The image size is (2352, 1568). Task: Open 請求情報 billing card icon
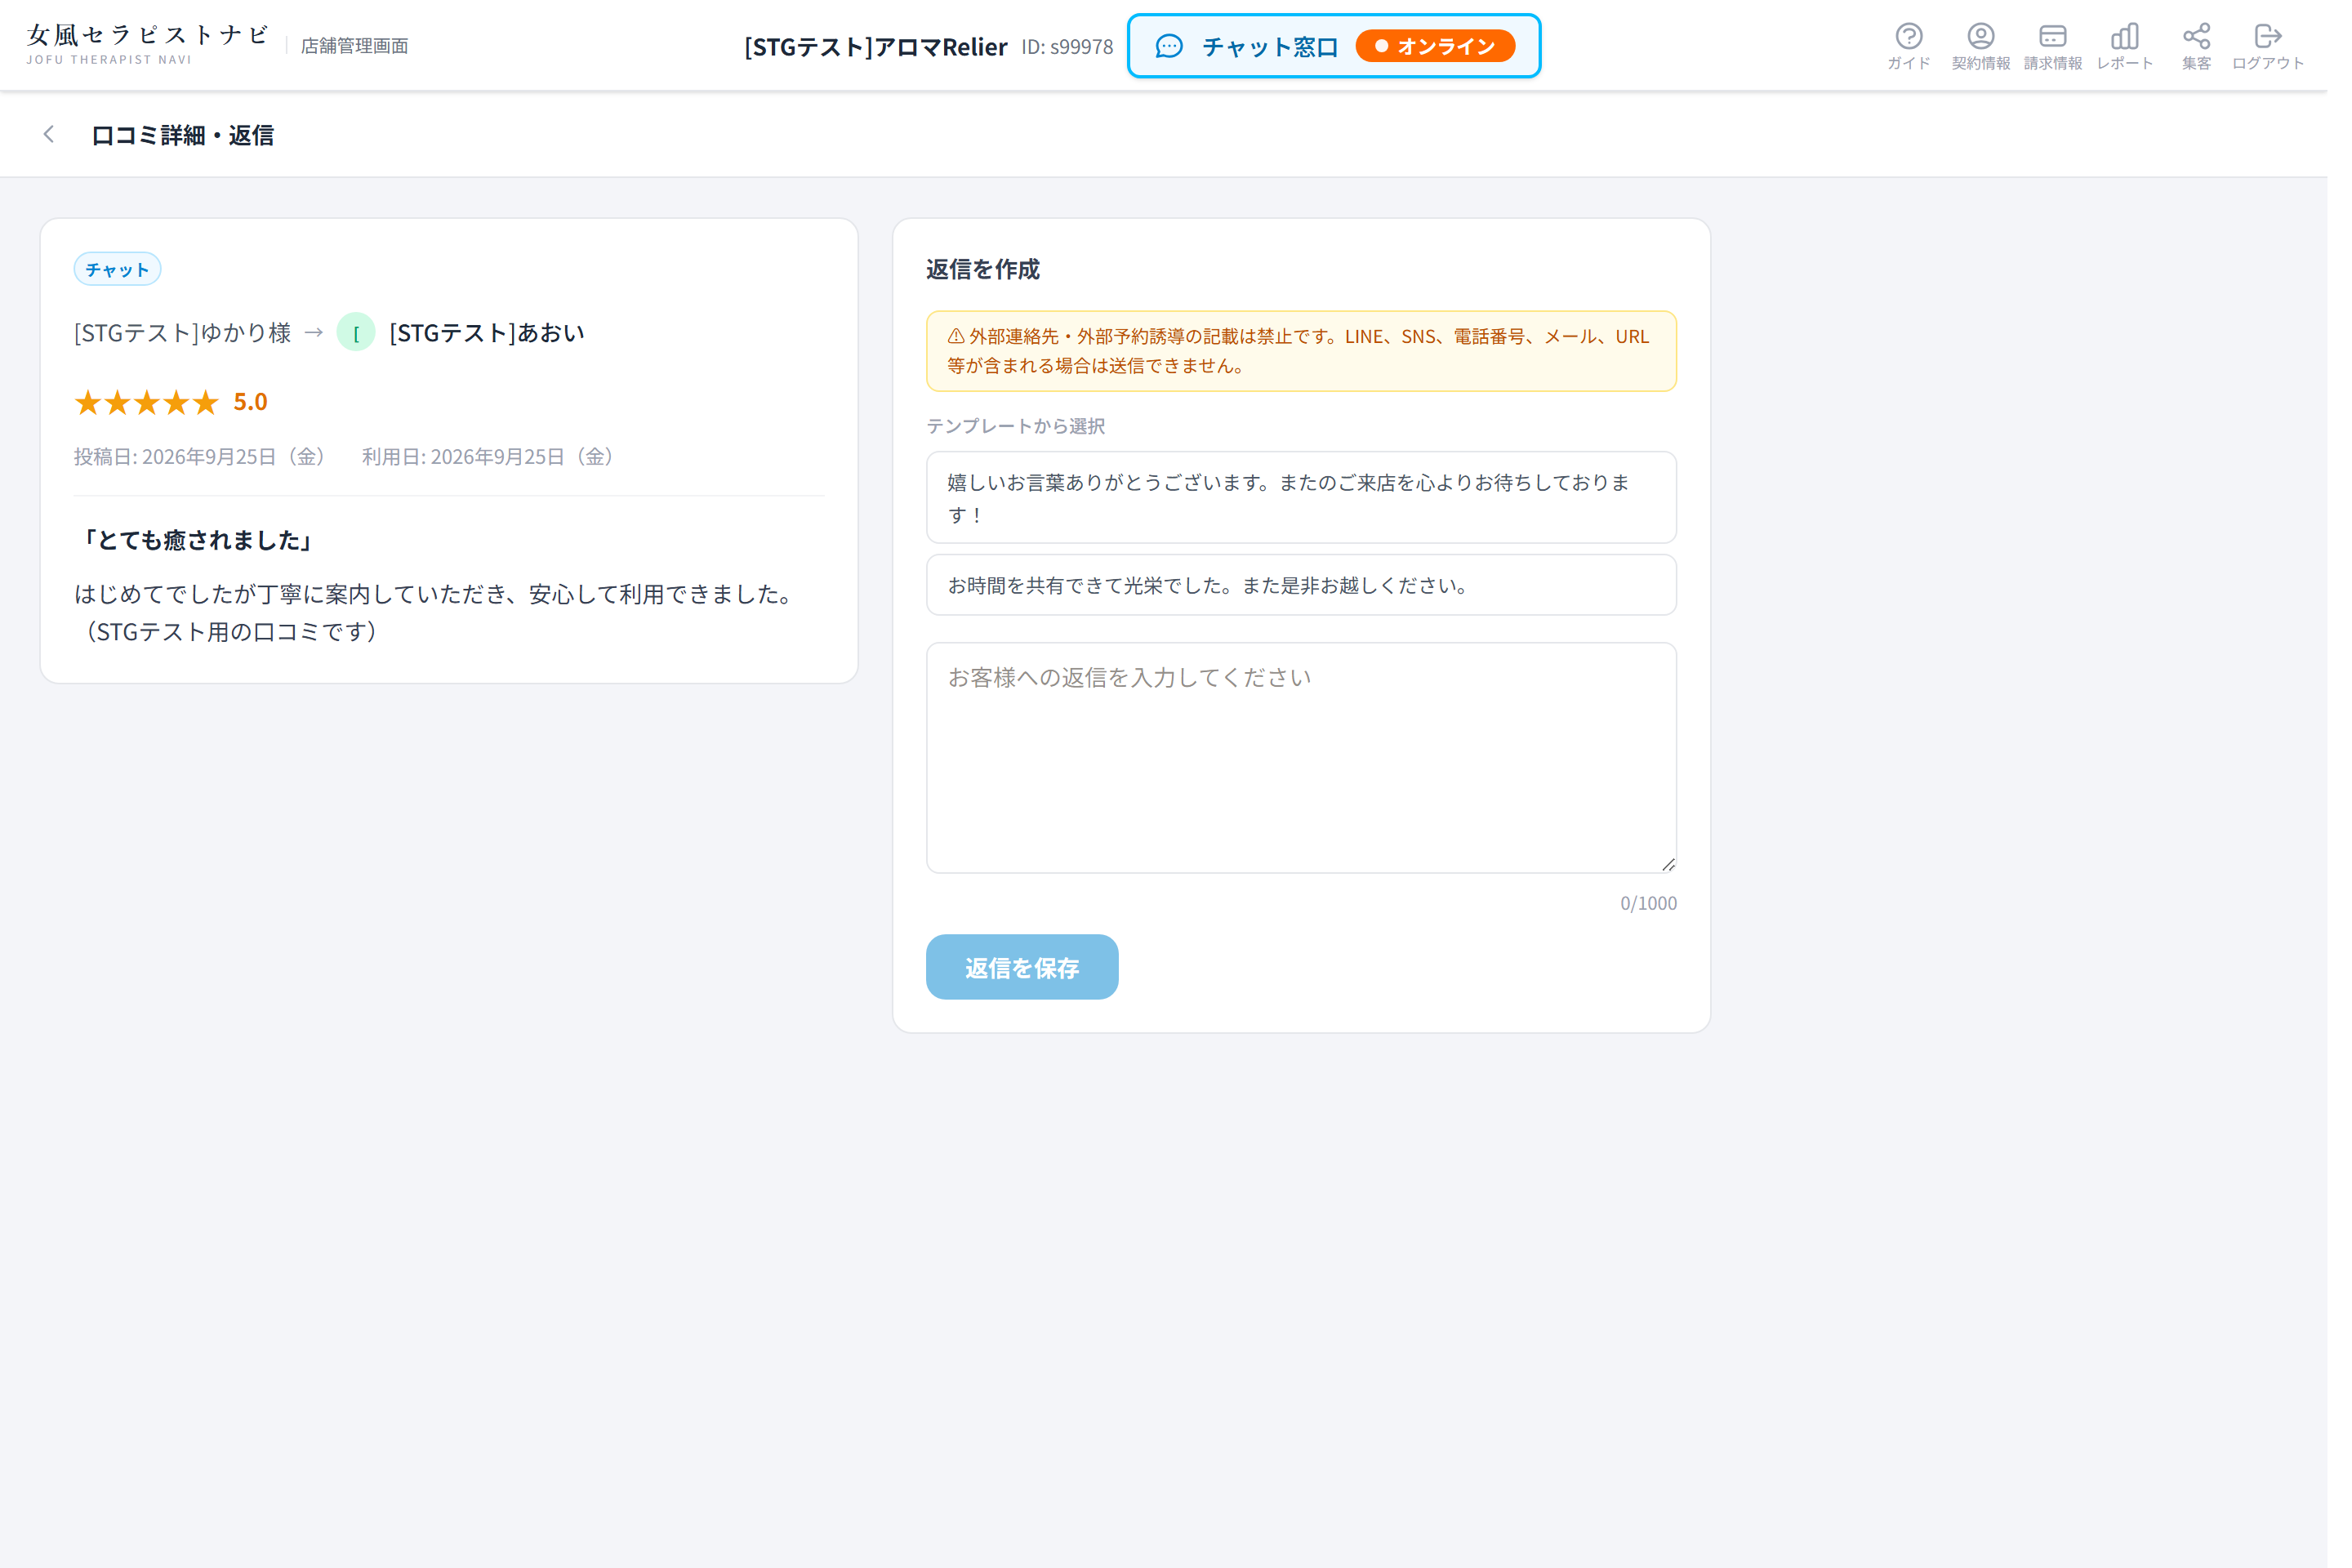coord(2074,46)
